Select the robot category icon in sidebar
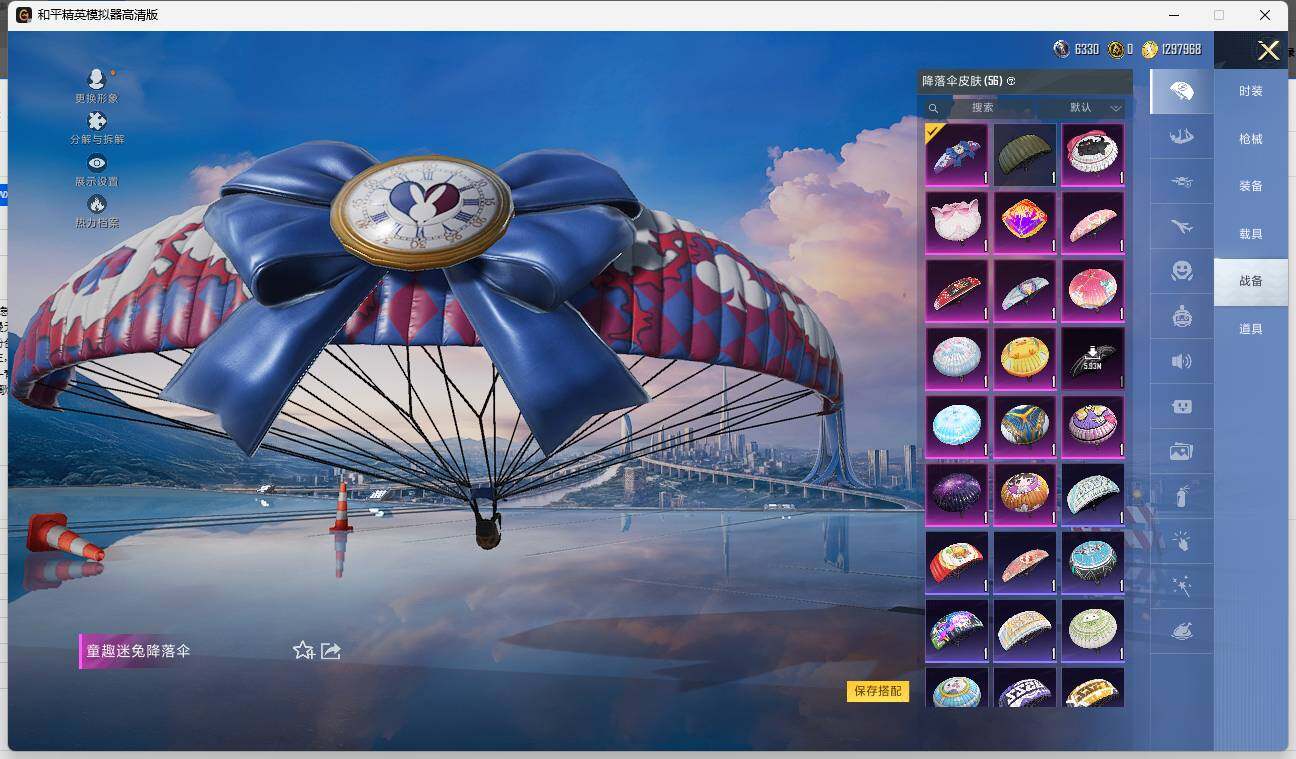This screenshot has height=759, width=1296. pos(1181,317)
